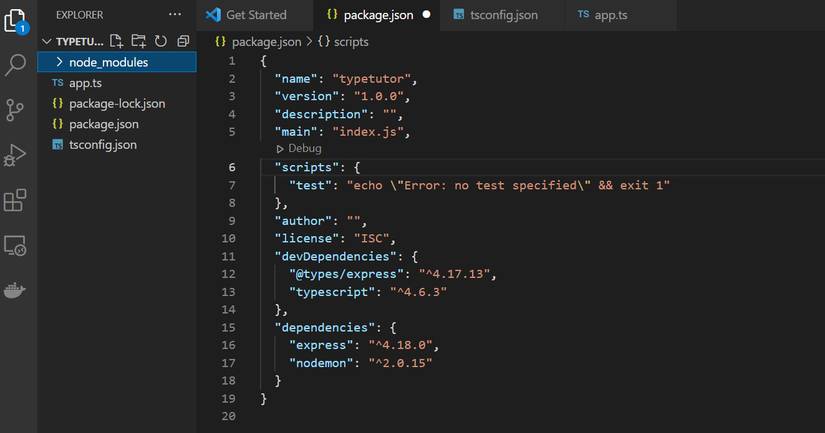Refresh the Explorer file tree
This screenshot has height=433, width=825.
pyautogui.click(x=160, y=41)
